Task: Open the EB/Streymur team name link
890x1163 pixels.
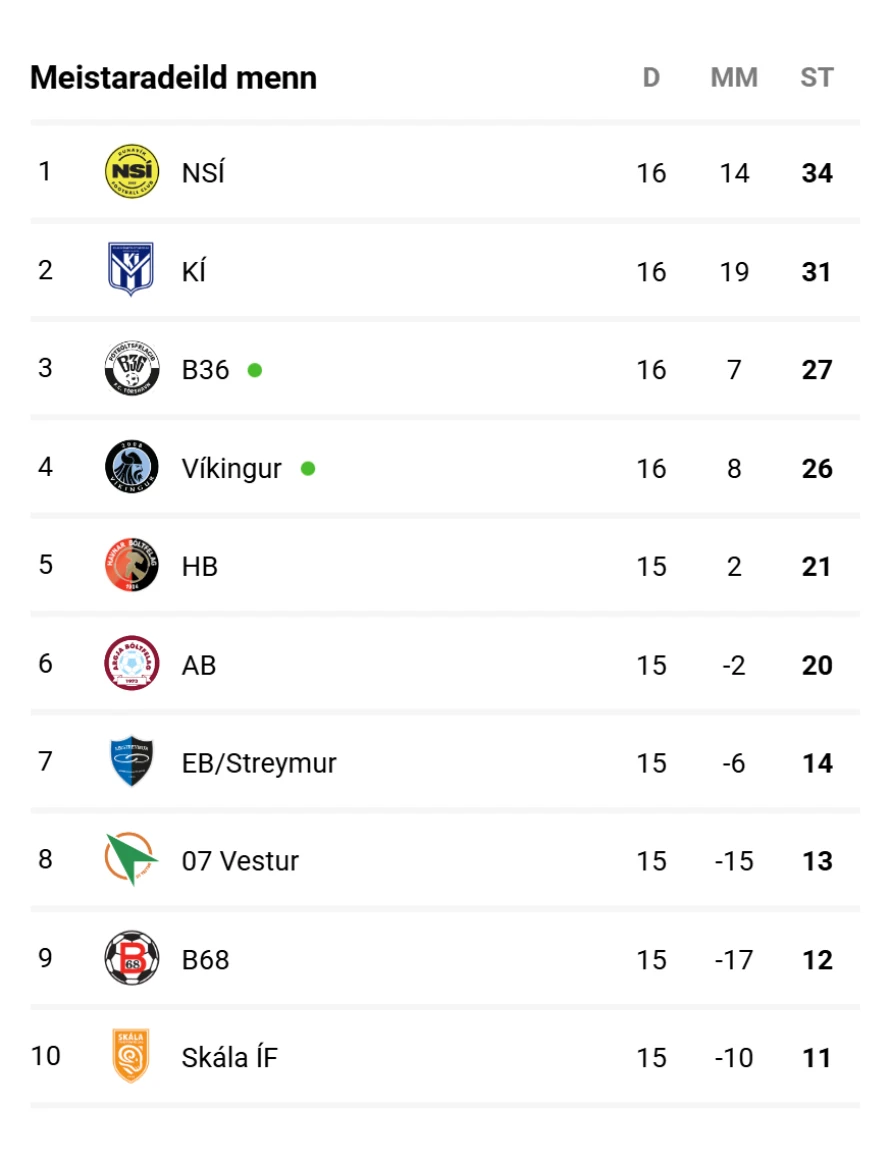Action: (259, 762)
